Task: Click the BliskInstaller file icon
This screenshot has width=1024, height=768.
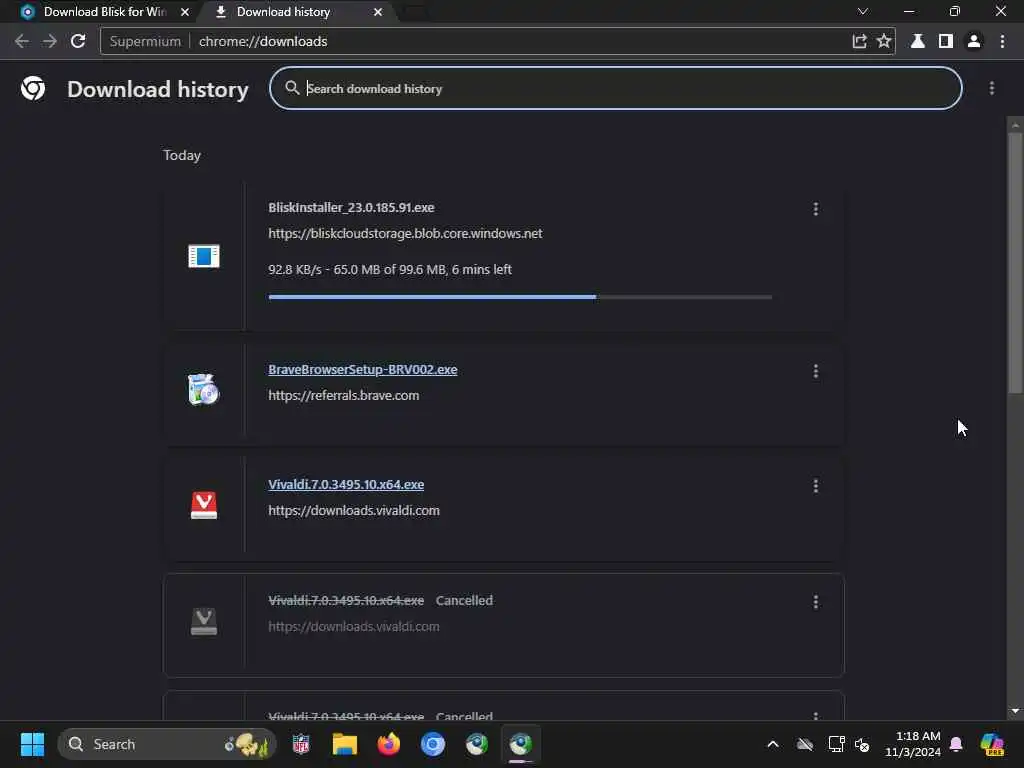Action: (x=204, y=256)
